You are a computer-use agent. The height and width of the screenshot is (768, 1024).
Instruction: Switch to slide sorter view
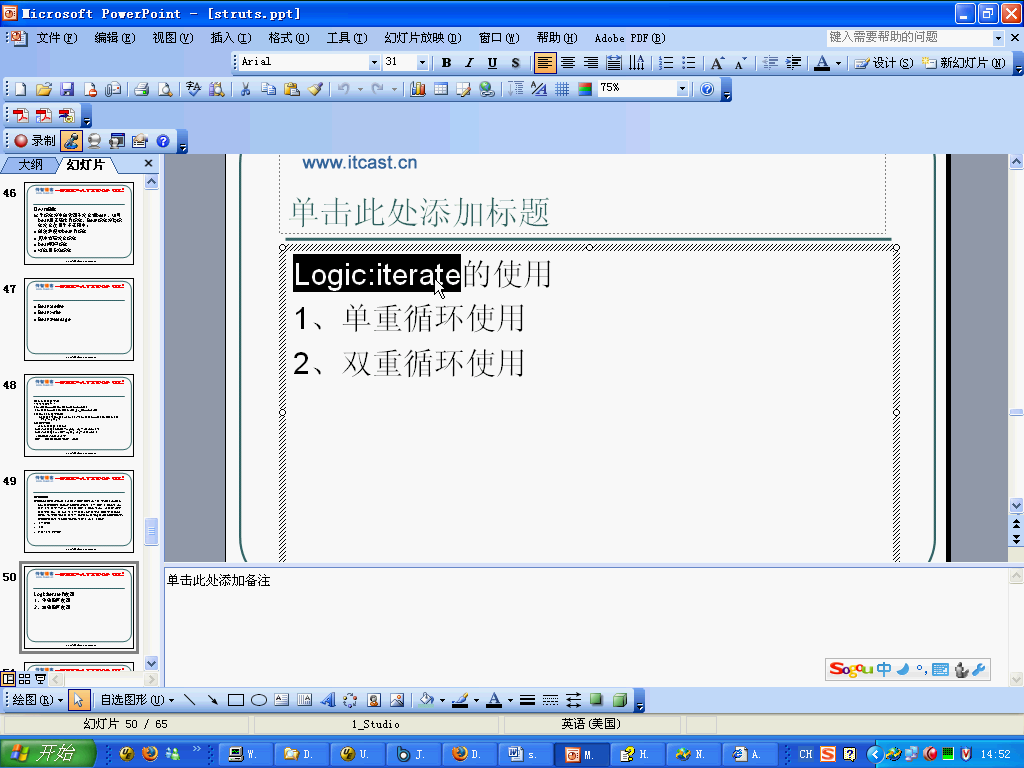pyautogui.click(x=25, y=679)
